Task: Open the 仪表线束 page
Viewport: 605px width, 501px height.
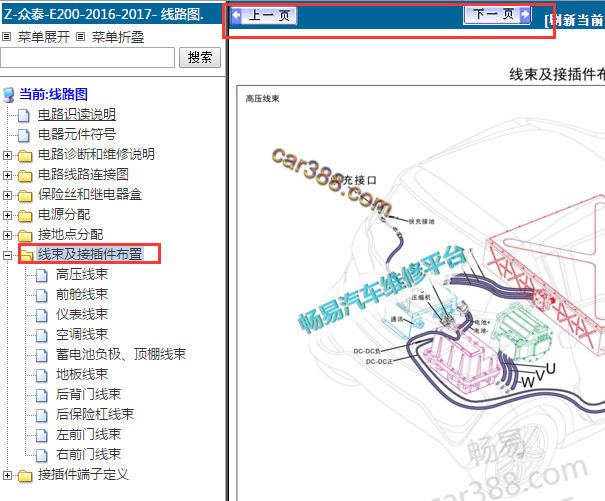Action: click(82, 314)
